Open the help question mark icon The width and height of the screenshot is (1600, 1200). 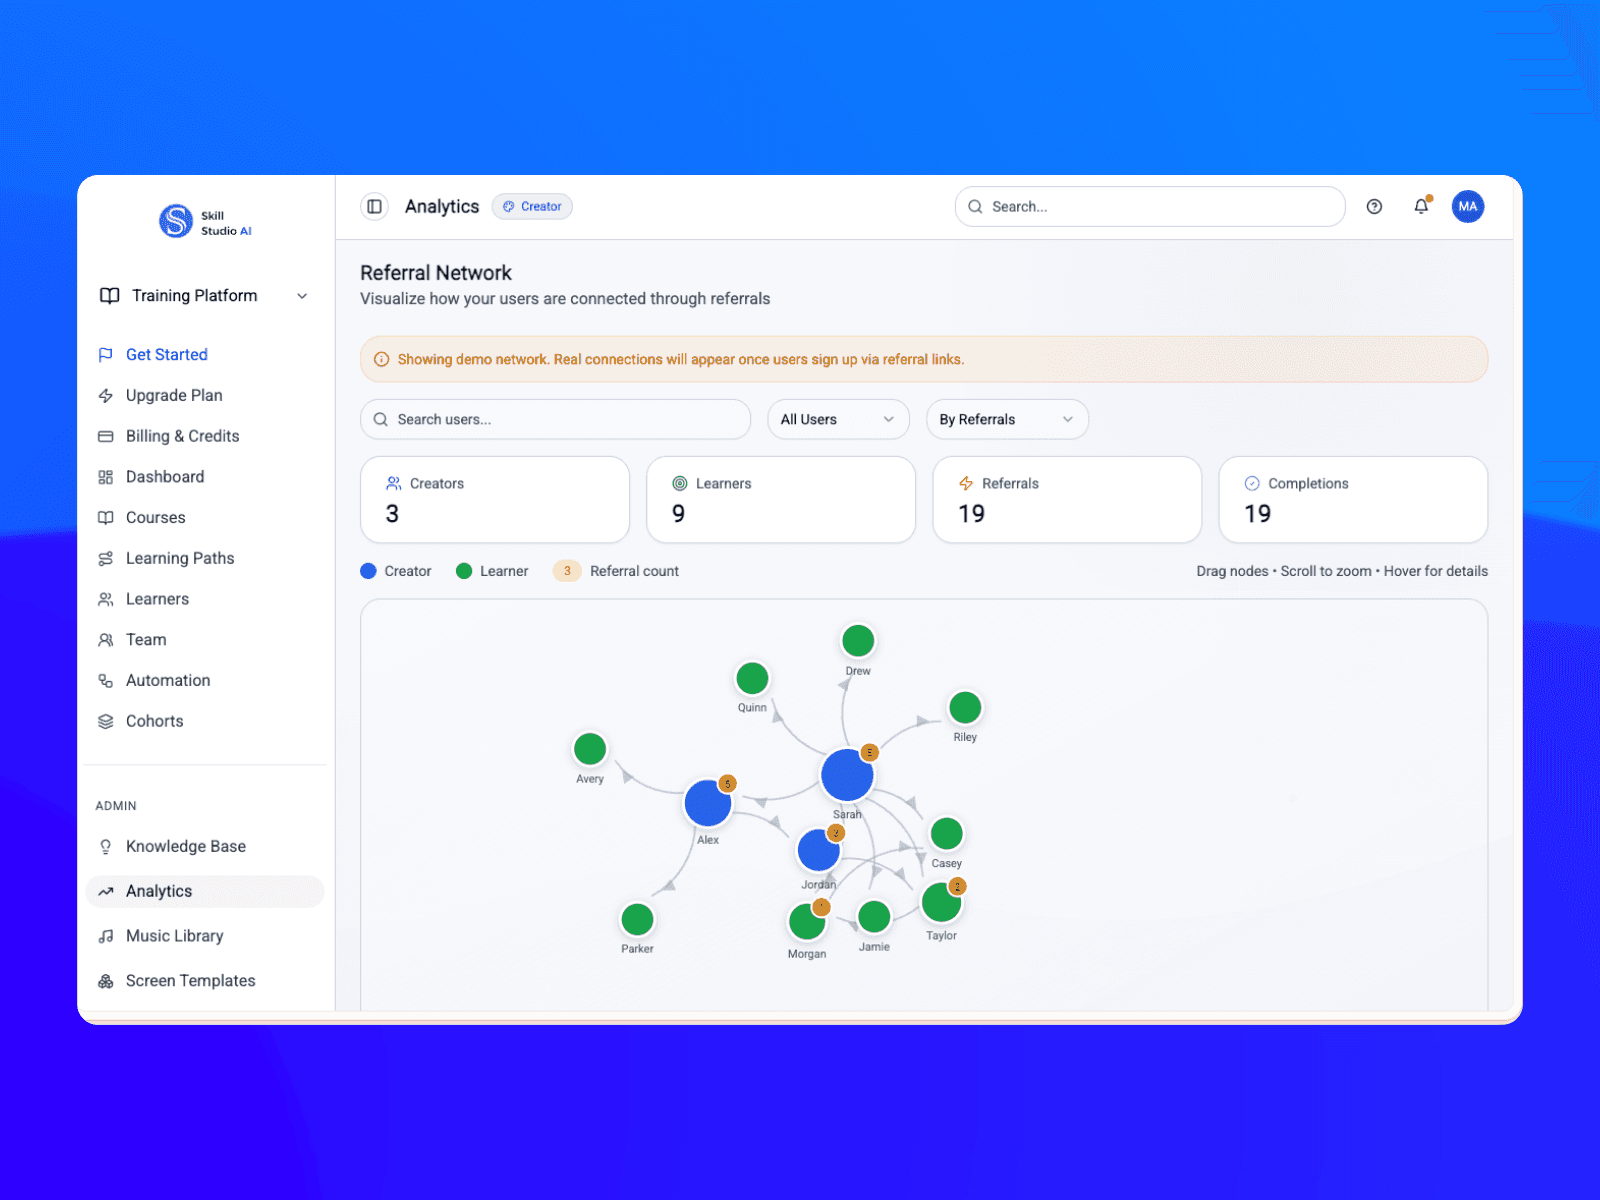pos(1374,207)
